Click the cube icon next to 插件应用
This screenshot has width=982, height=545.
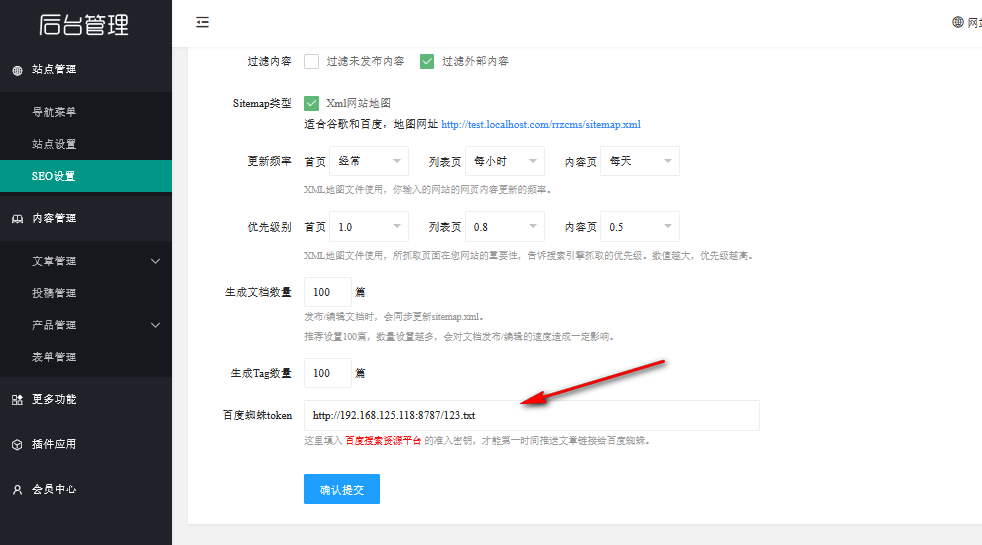18,445
